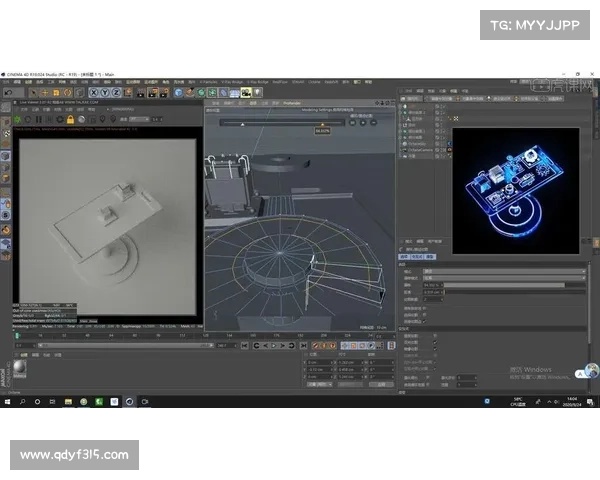Start Octane Live Viewer render gear

pyautogui.click(x=18, y=119)
